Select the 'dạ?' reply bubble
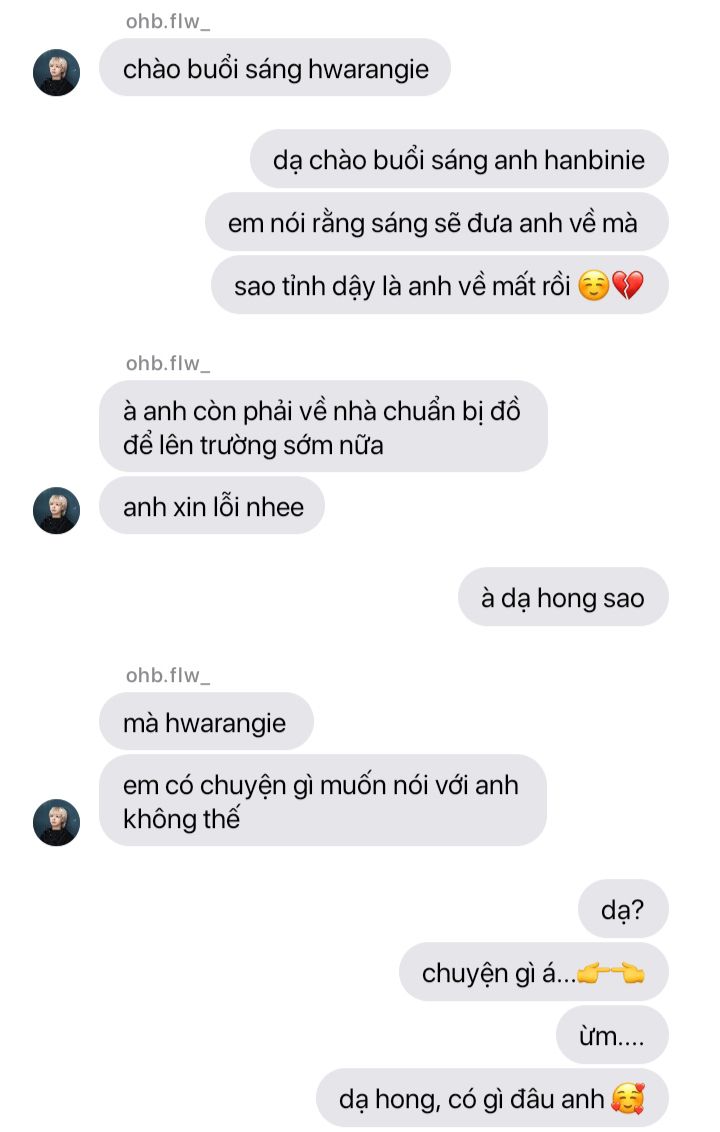The image size is (720, 1132). pos(623,909)
